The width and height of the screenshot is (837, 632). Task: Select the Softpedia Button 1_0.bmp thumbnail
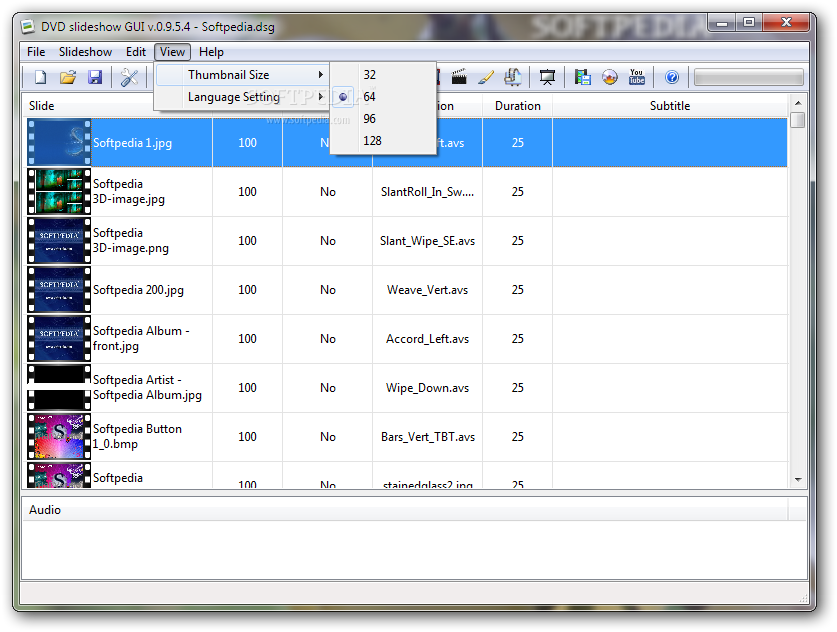pos(59,437)
